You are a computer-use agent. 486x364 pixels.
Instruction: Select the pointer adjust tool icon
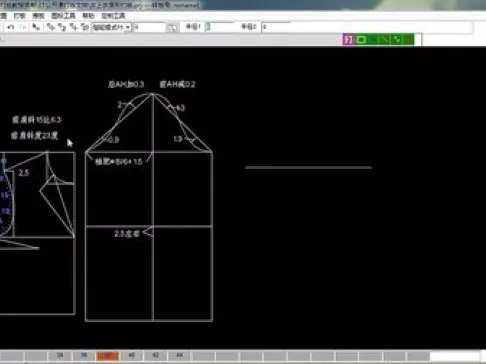(36, 27)
